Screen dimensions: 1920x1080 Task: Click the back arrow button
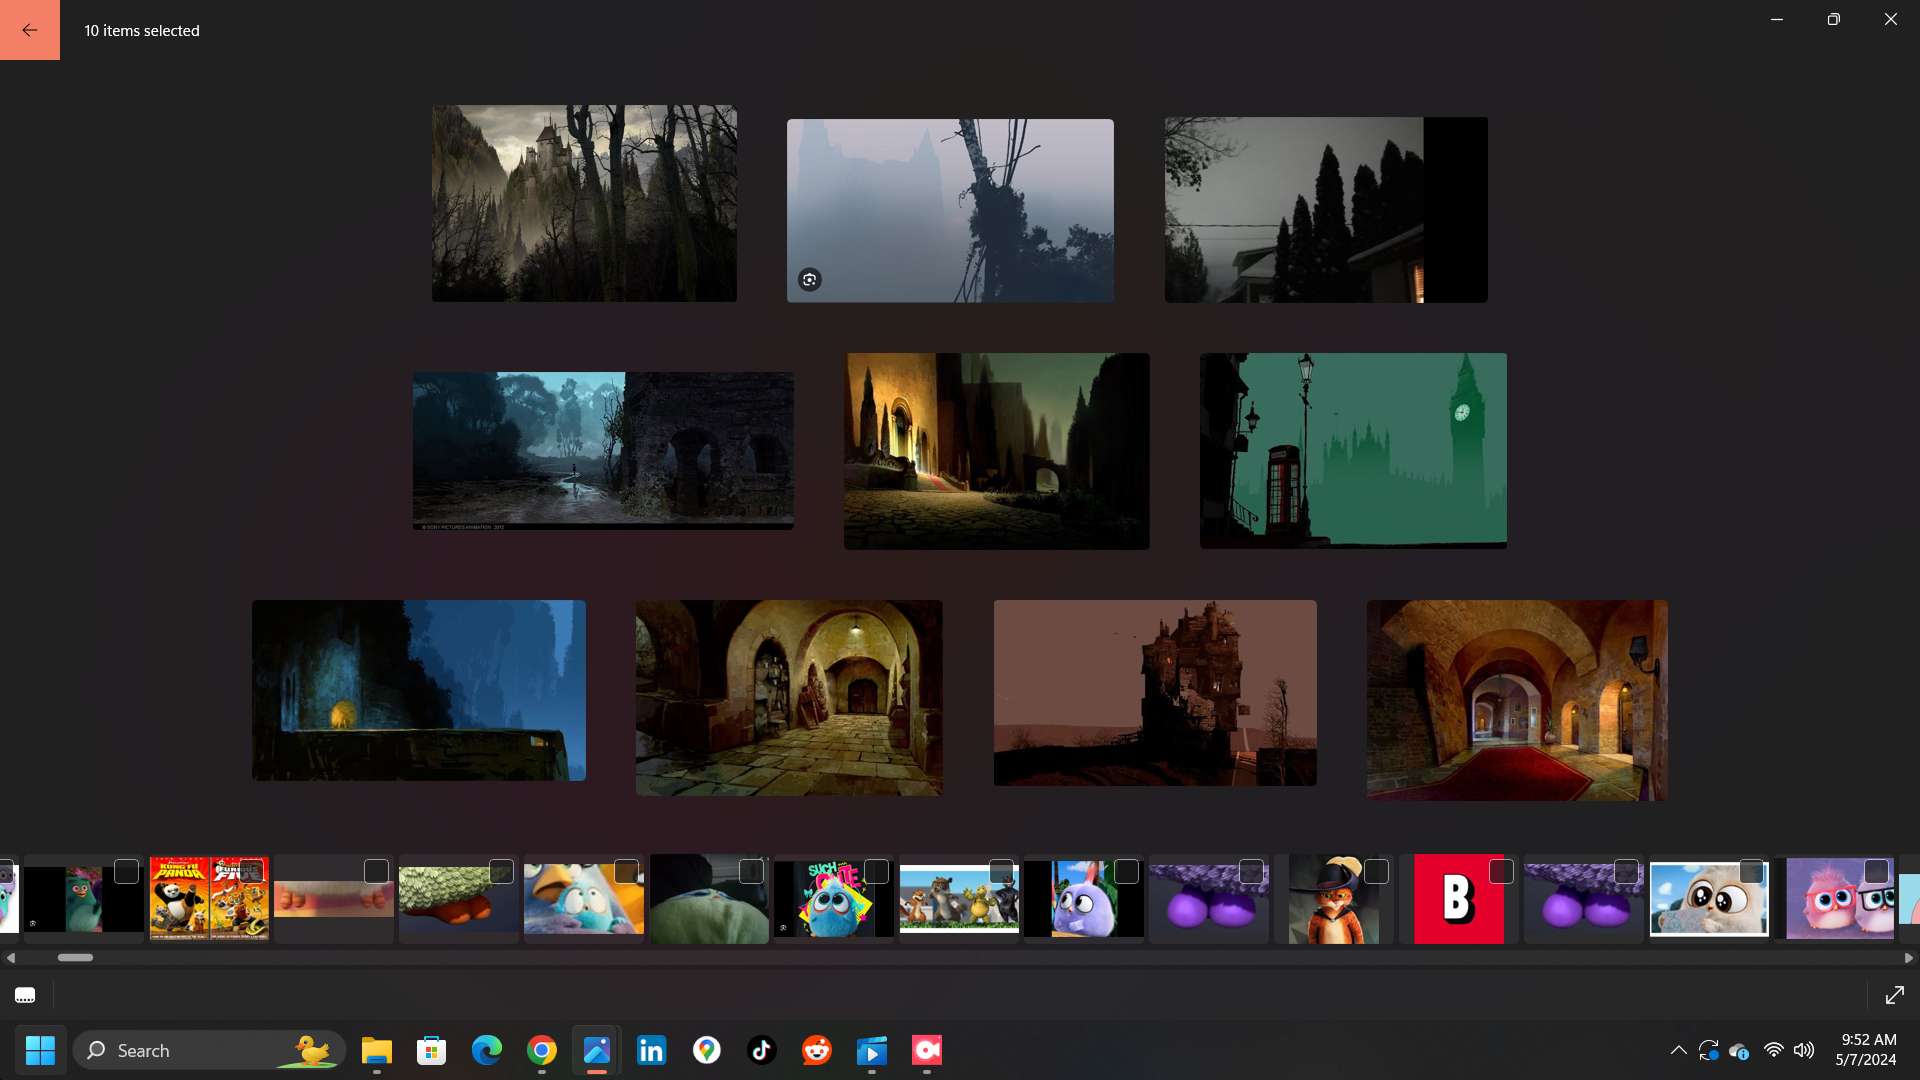(30, 30)
